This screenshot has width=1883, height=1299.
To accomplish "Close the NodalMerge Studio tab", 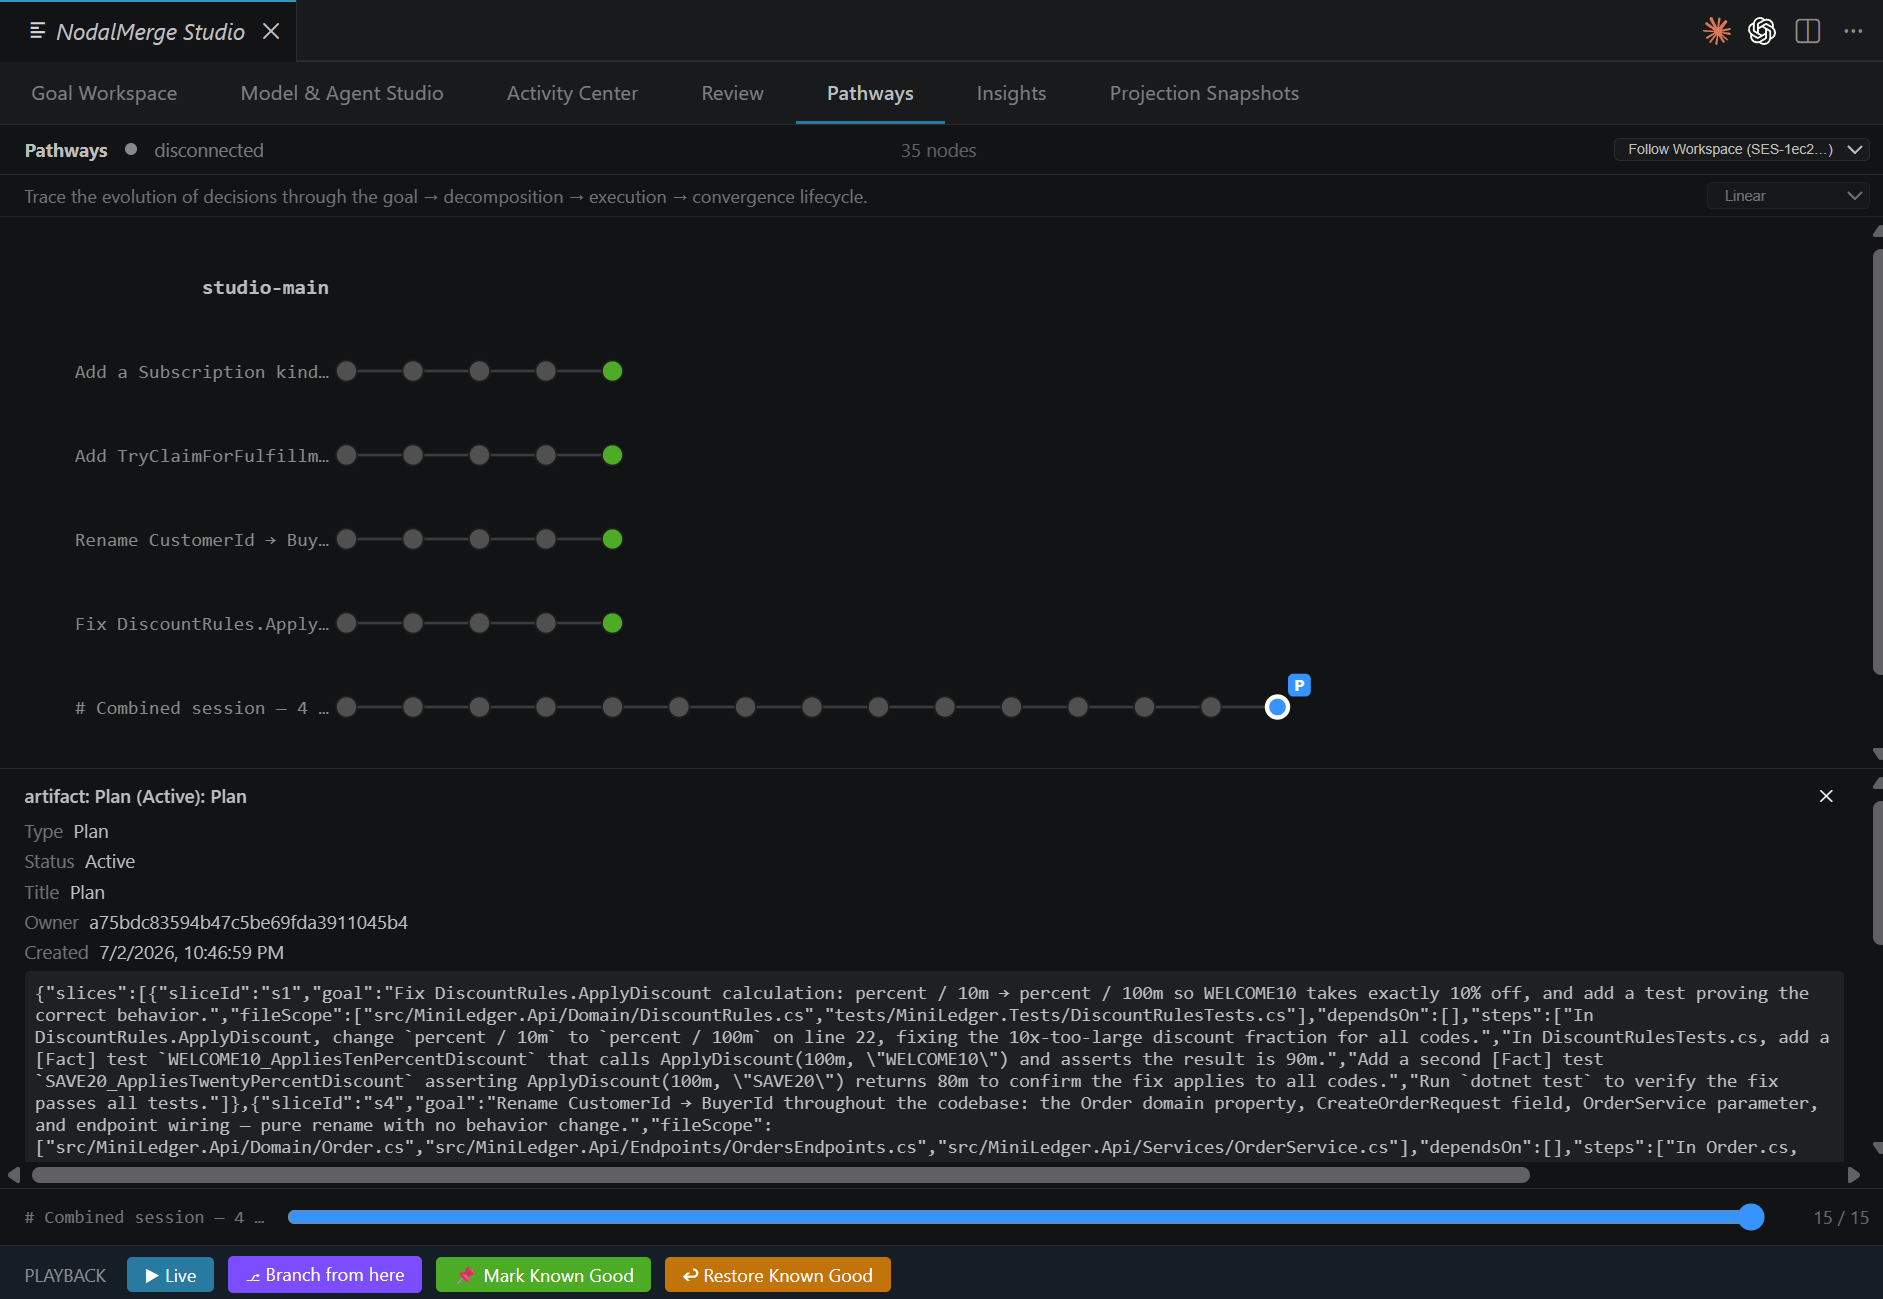I will coord(271,31).
